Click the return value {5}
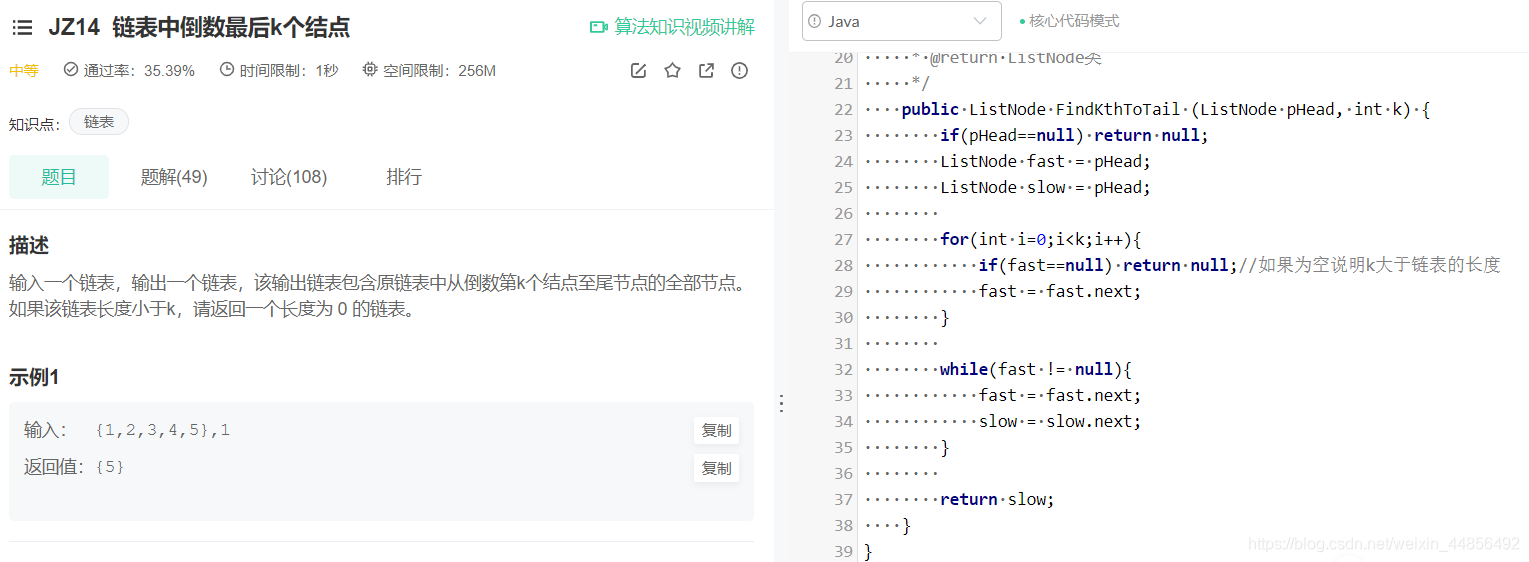Viewport: 1529px width, 562px height. (x=110, y=467)
